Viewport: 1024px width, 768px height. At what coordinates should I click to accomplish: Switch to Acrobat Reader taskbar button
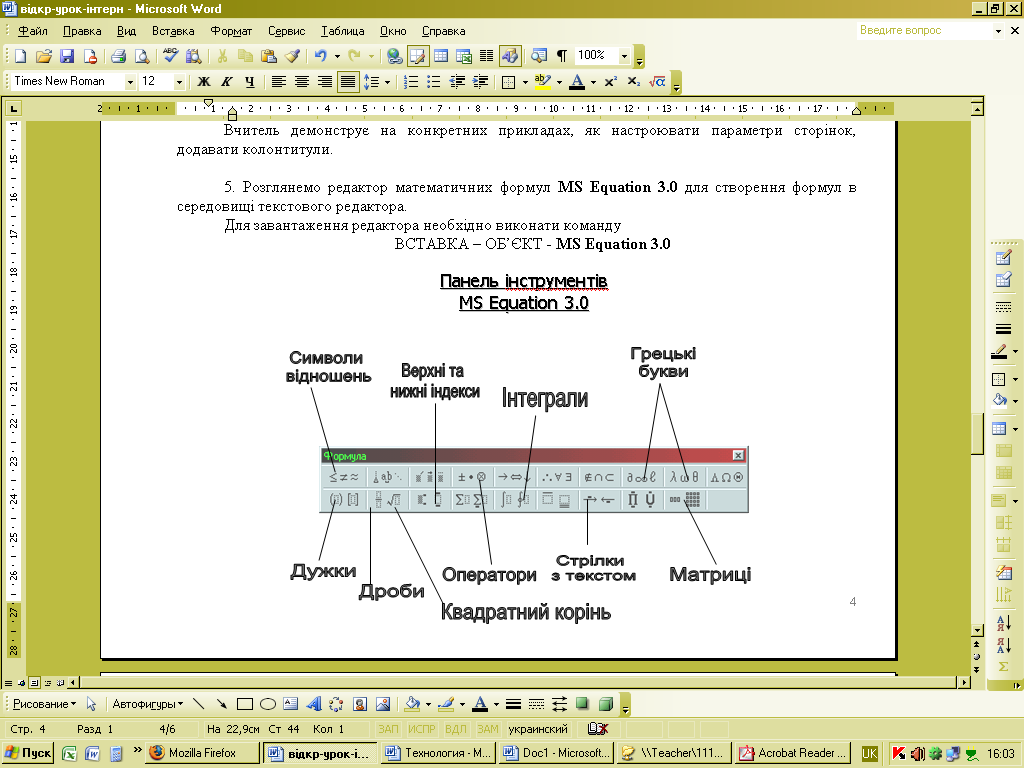point(792,753)
